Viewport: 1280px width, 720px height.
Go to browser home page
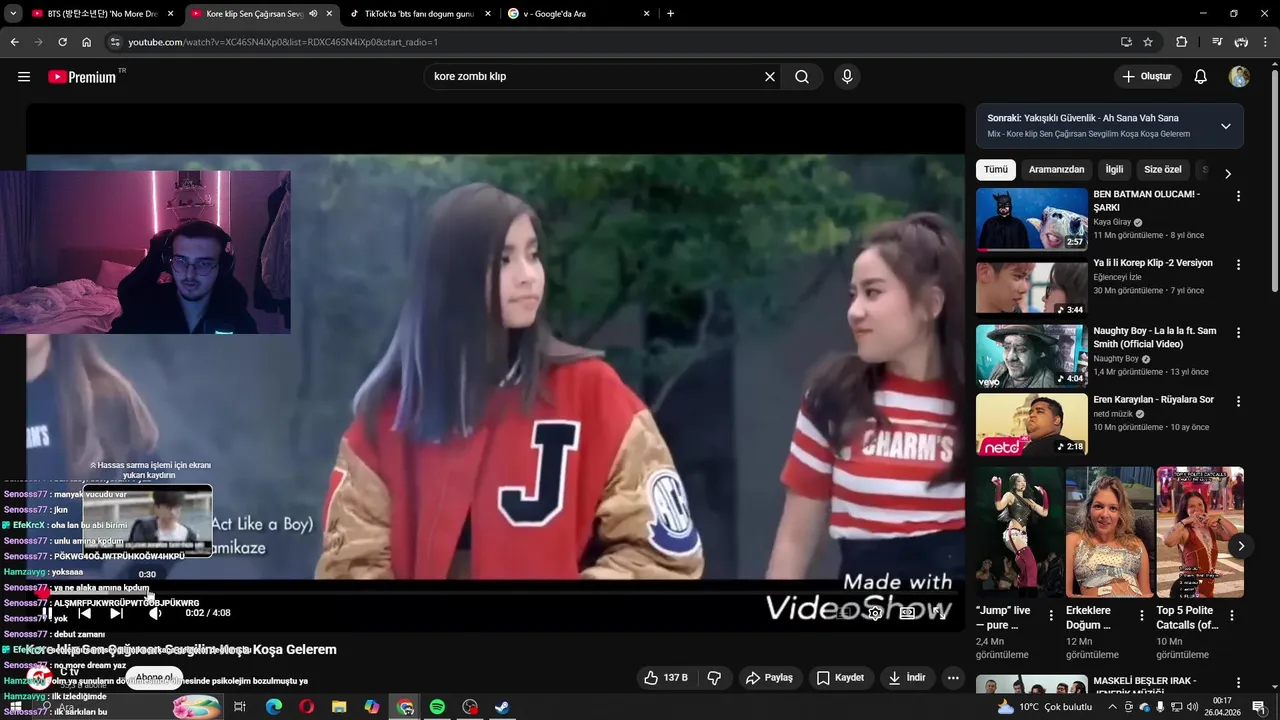[87, 42]
